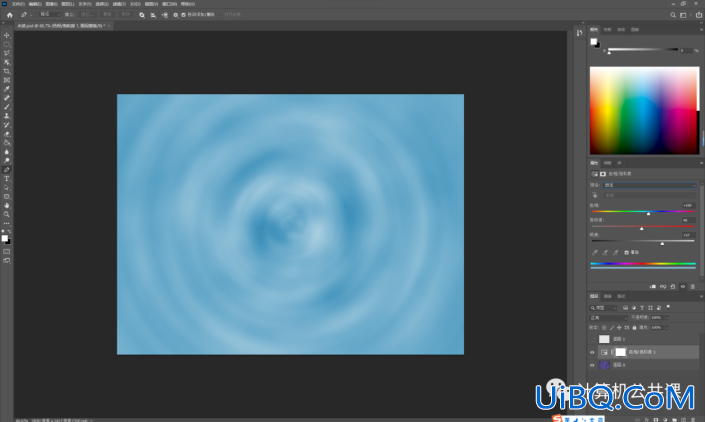Image resolution: width=705 pixels, height=422 pixels.
Task: Open the layer blend mode dropdown
Action: (x=609, y=318)
